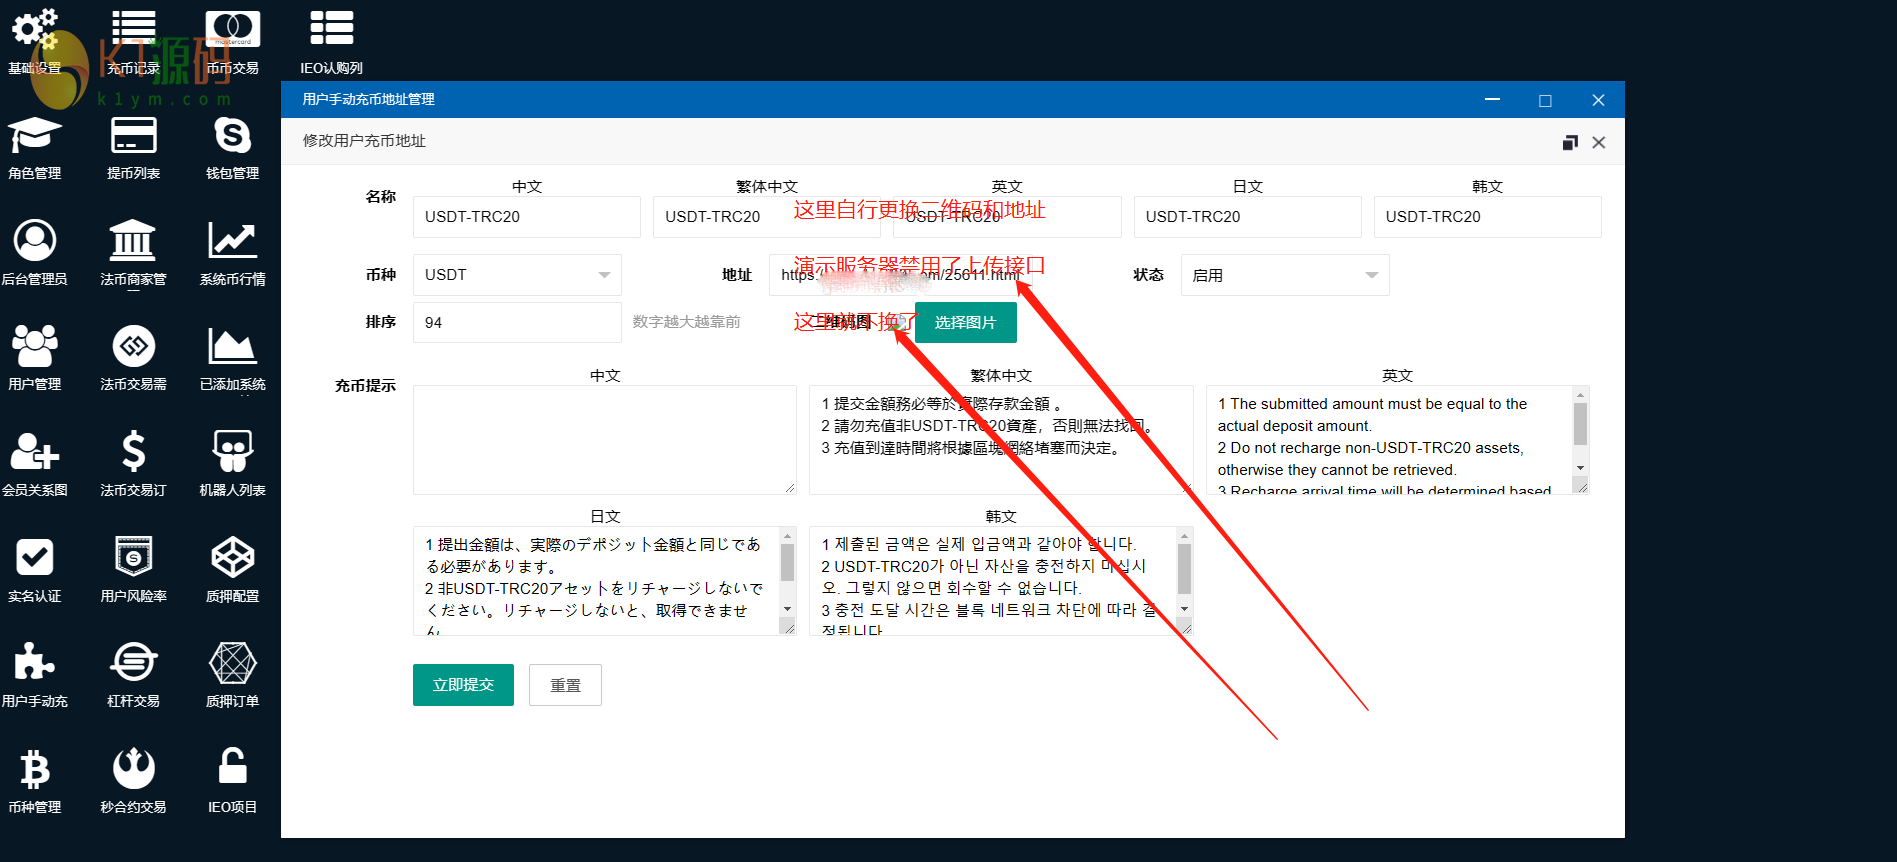Maximize the 用户手动充币地址管理 window
The height and width of the screenshot is (862, 1897).
[x=1545, y=100]
